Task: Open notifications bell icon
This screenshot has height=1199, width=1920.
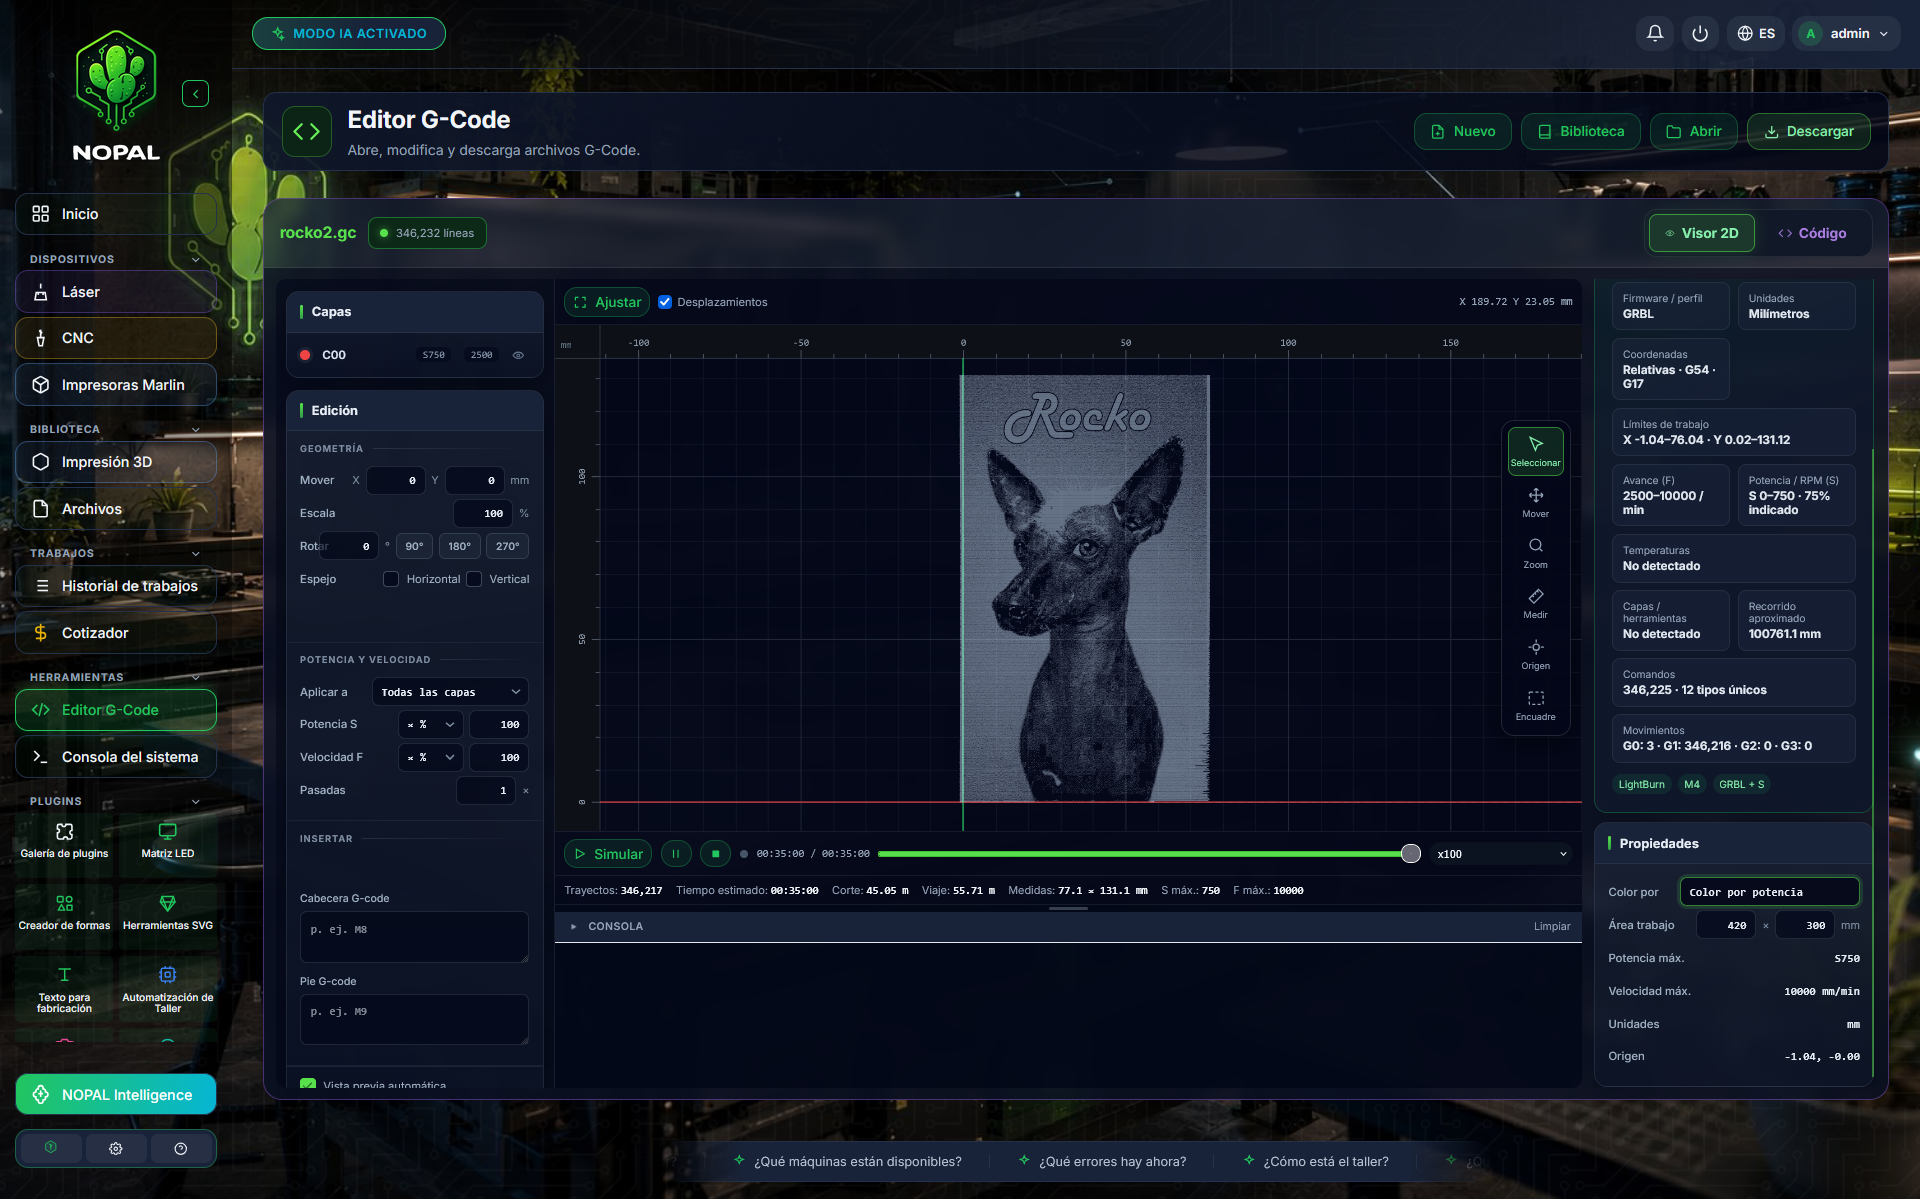Action: click(x=1655, y=33)
